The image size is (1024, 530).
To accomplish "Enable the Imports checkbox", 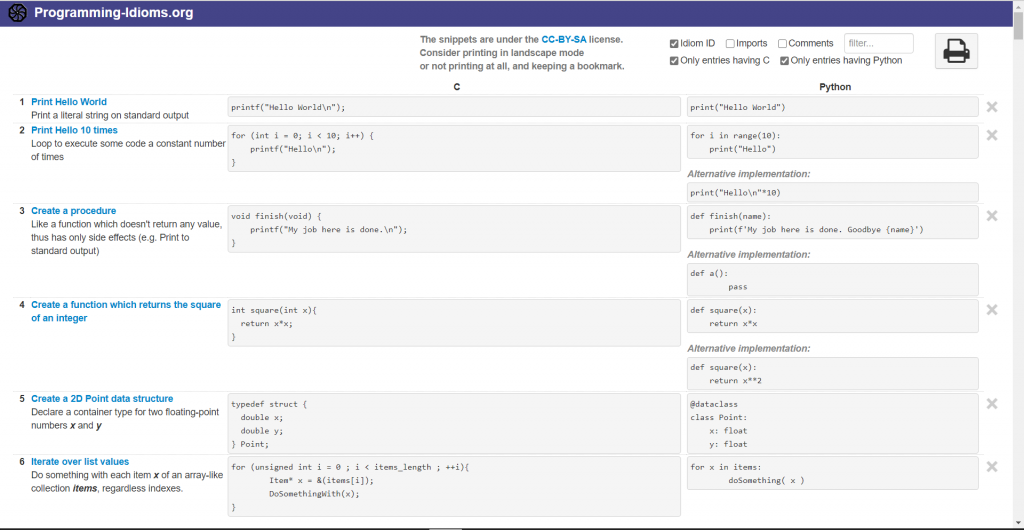I will pos(731,44).
